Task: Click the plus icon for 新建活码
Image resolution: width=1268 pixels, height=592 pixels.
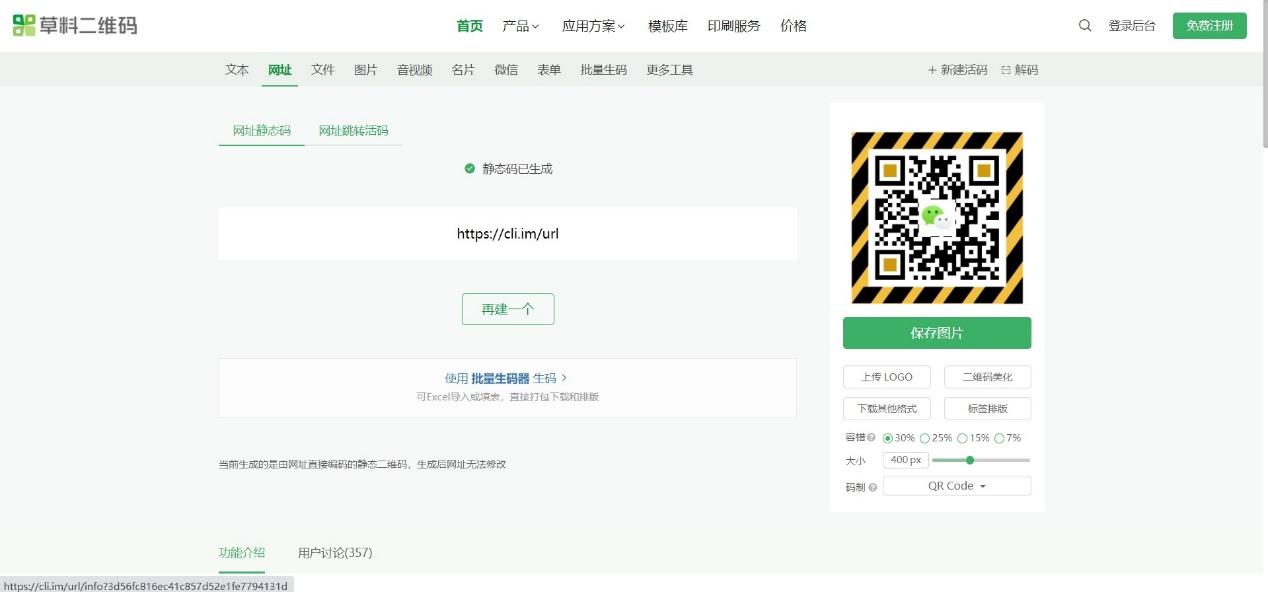Action: point(932,70)
